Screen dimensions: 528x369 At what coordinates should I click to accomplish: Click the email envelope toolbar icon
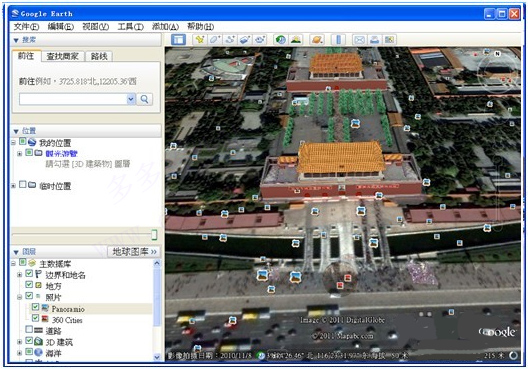tap(359, 40)
